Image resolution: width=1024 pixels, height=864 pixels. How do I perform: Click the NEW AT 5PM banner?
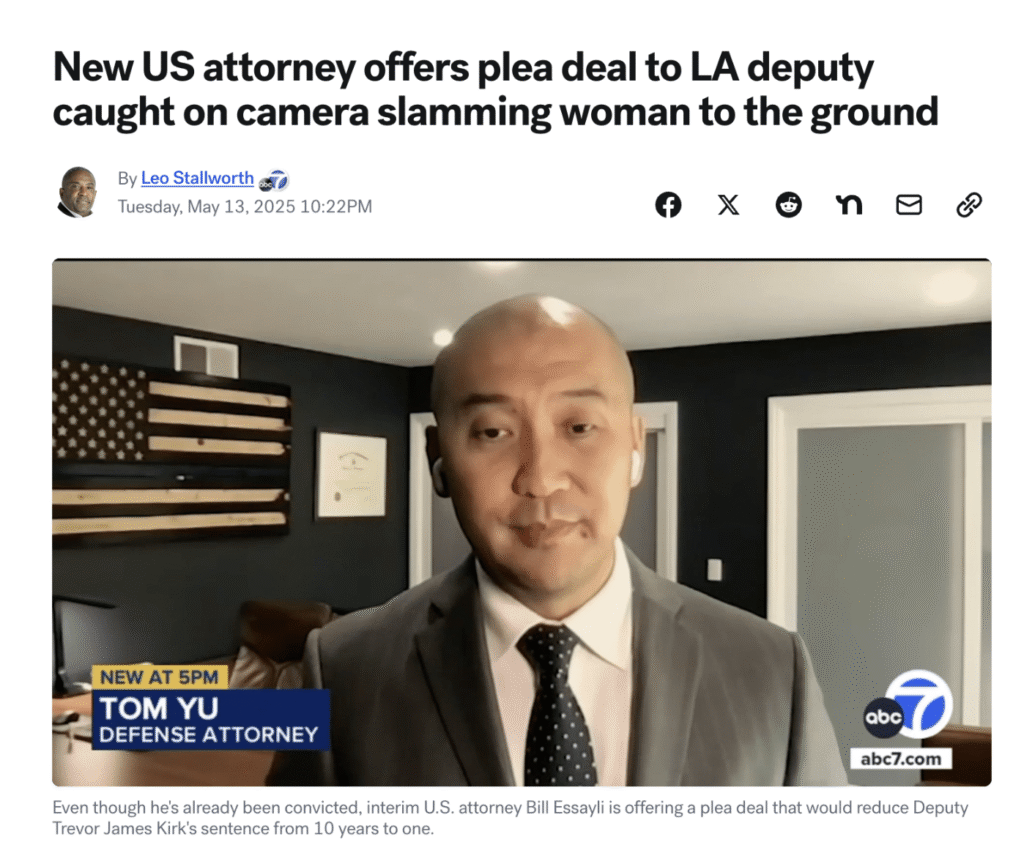click(159, 677)
